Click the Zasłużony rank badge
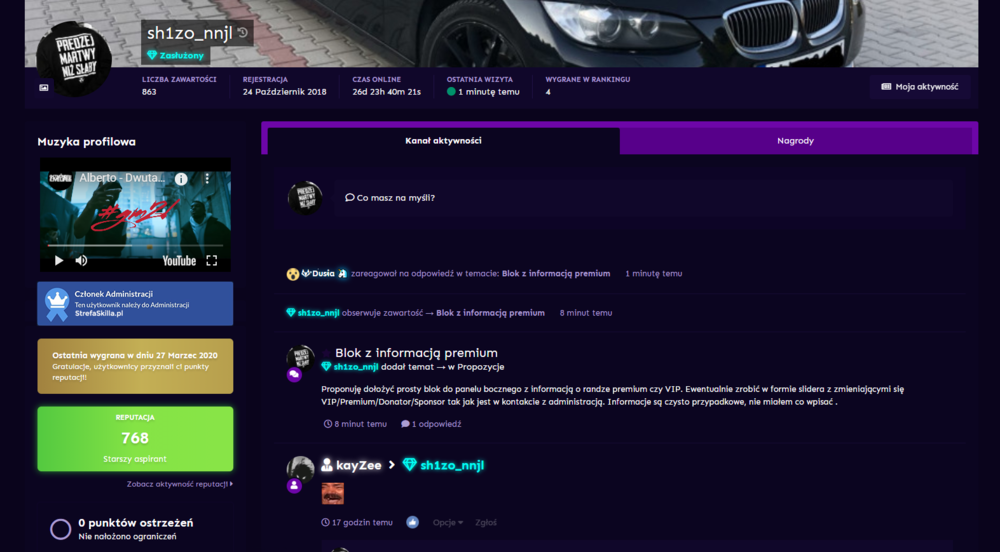1000x552 pixels. point(175,55)
